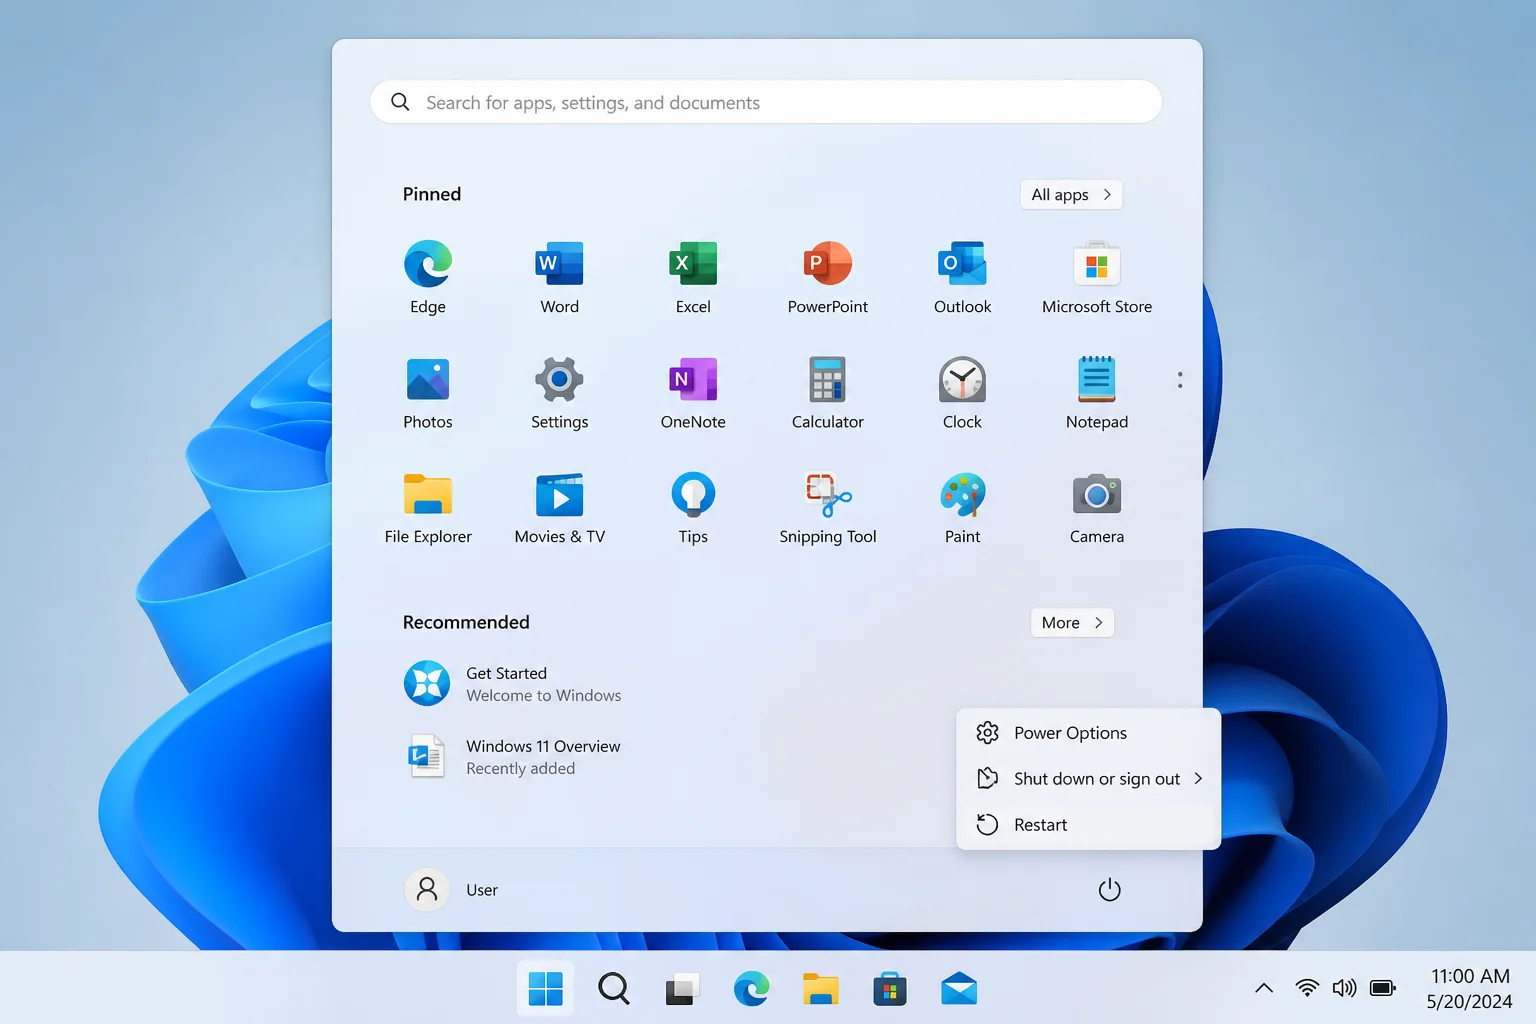This screenshot has width=1536, height=1024.
Task: Open Wi-Fi network status icon
Action: 1306,988
